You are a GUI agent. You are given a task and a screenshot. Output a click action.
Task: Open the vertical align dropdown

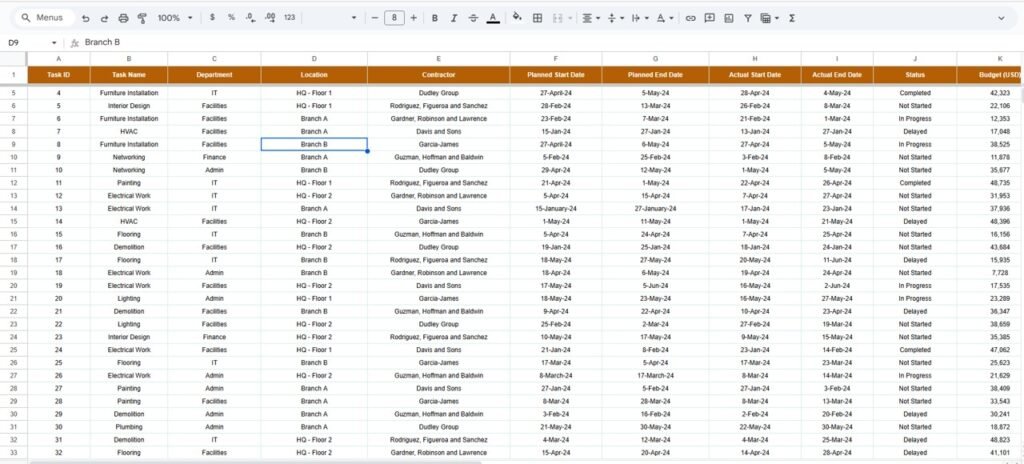tap(615, 18)
